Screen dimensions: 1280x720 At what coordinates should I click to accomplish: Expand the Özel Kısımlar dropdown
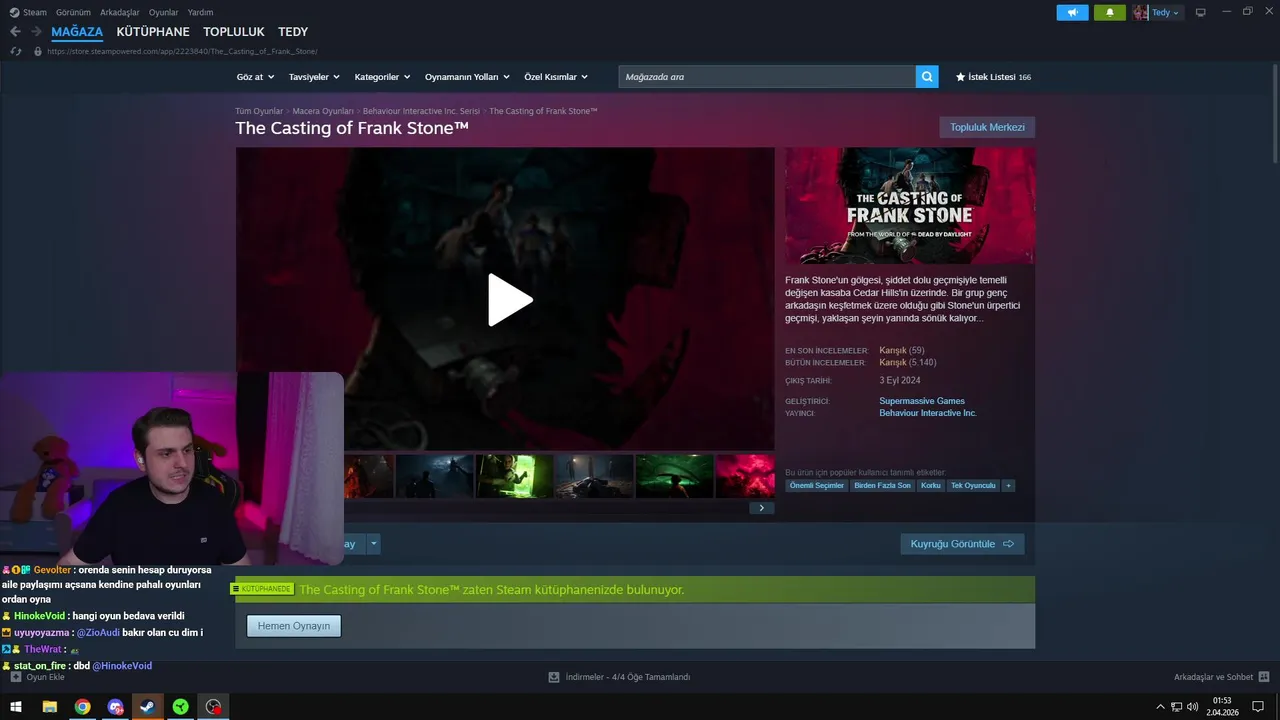(x=556, y=77)
